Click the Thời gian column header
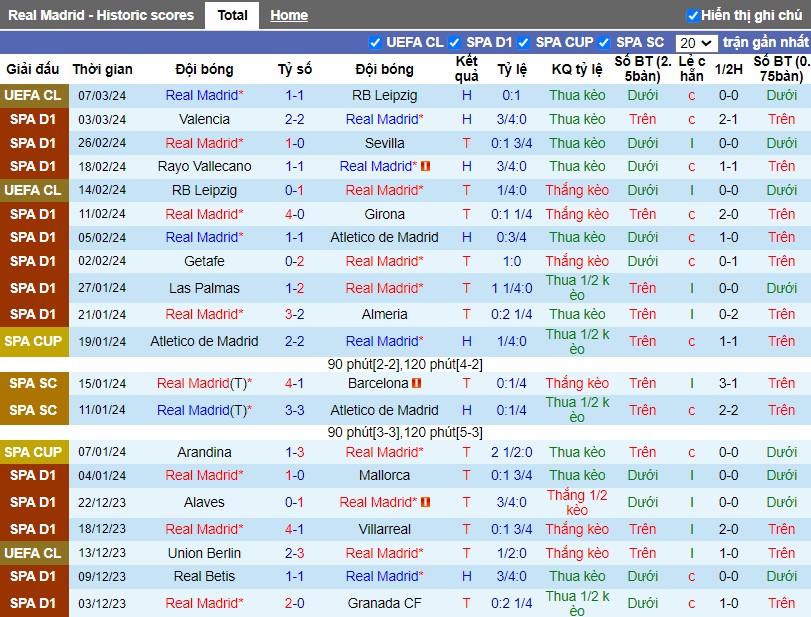The width and height of the screenshot is (811, 617). pos(102,69)
